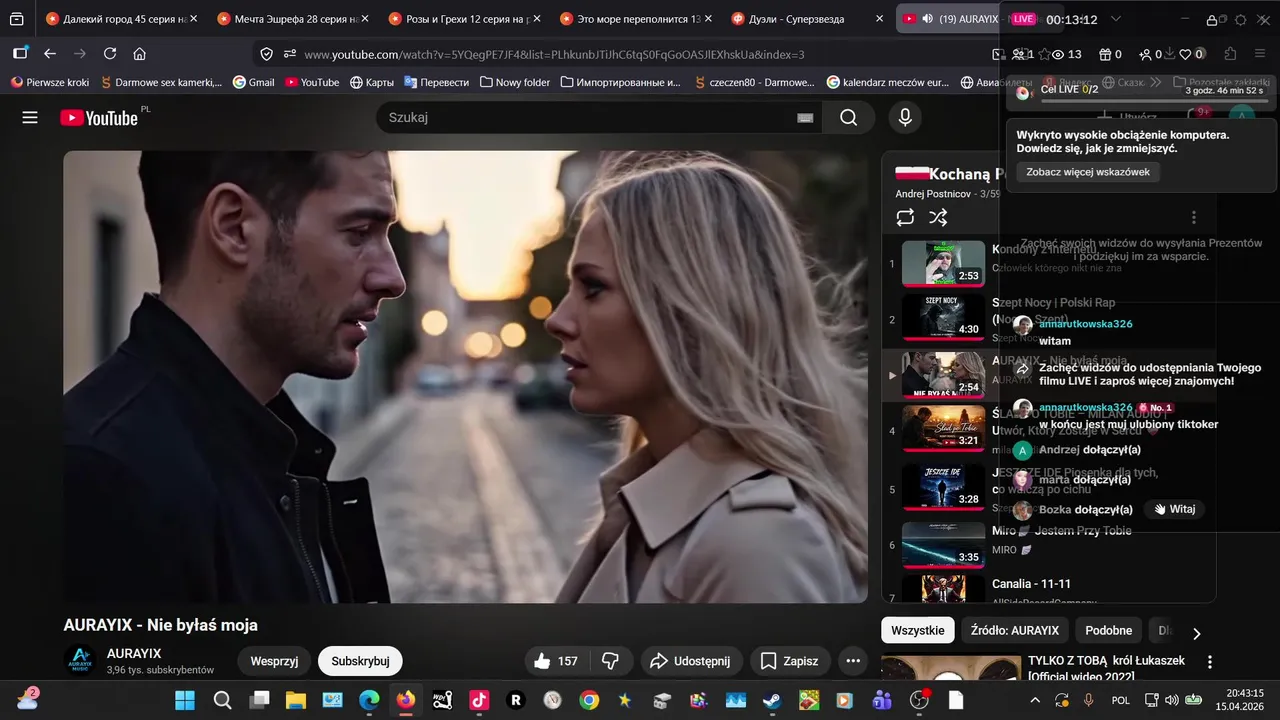Open the on-screen keyboard in the search box

click(x=805, y=118)
